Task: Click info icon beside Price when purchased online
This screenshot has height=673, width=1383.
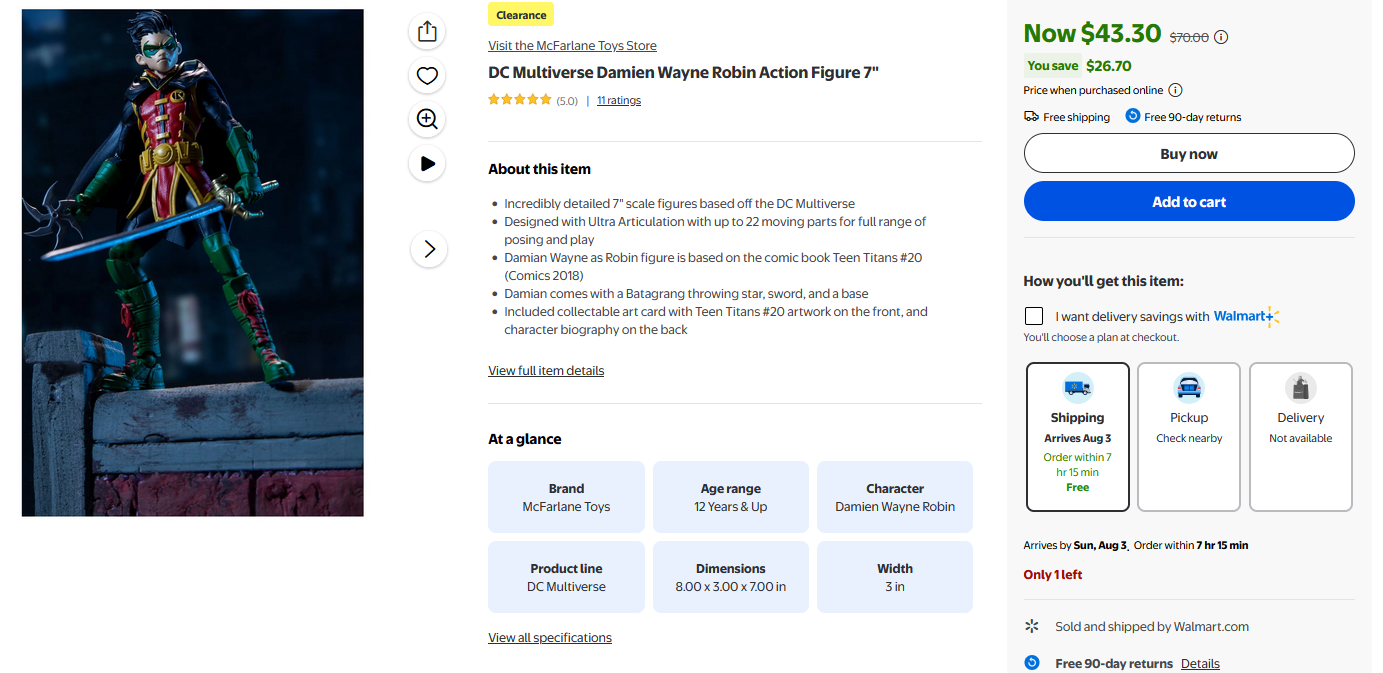Action: click(x=1175, y=90)
